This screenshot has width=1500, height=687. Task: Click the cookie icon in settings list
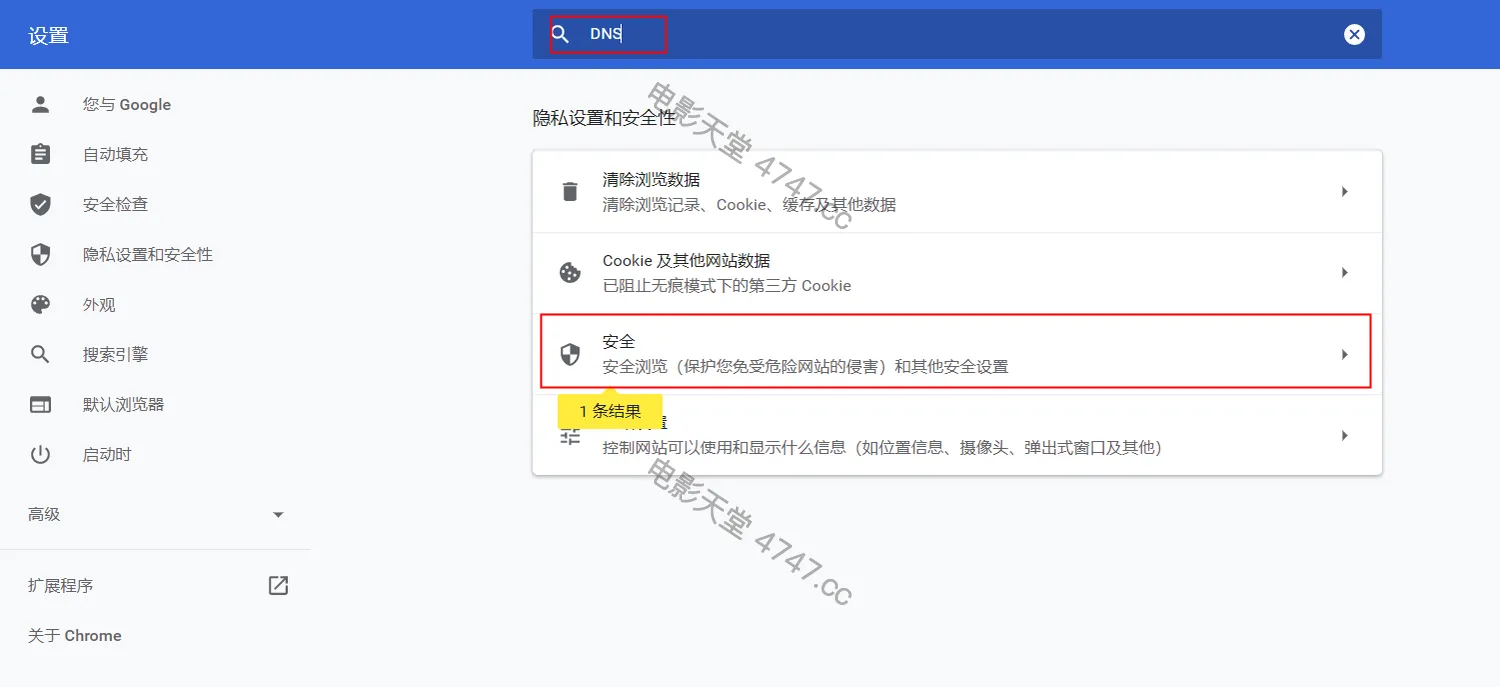(x=570, y=273)
